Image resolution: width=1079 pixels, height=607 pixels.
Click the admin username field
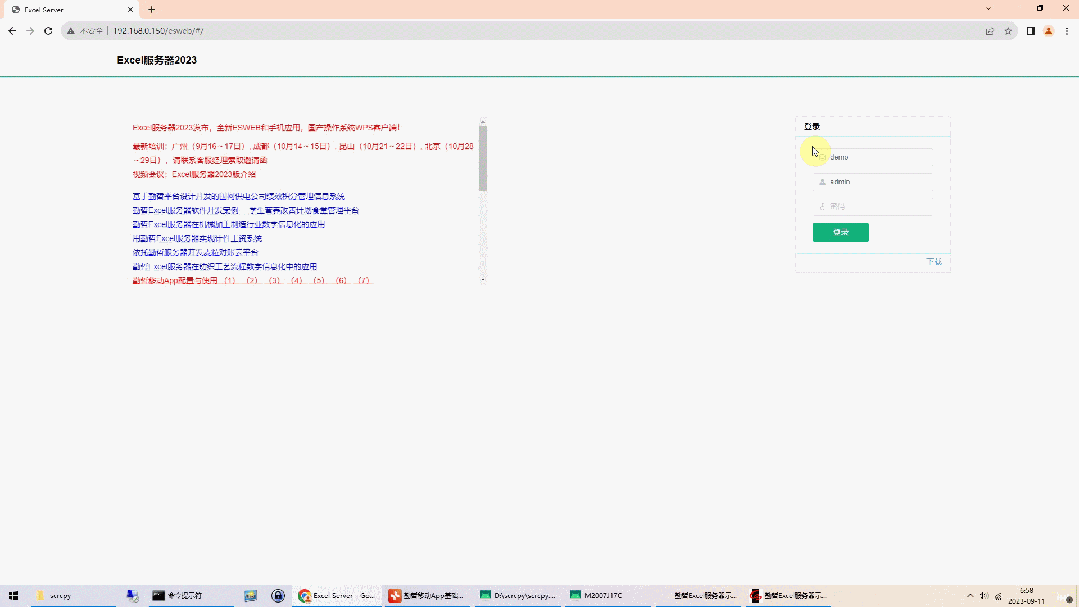coord(873,182)
